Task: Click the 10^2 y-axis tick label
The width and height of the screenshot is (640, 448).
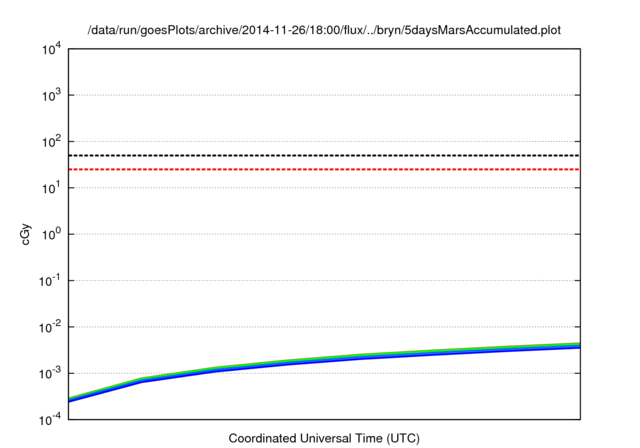Action: click(51, 142)
